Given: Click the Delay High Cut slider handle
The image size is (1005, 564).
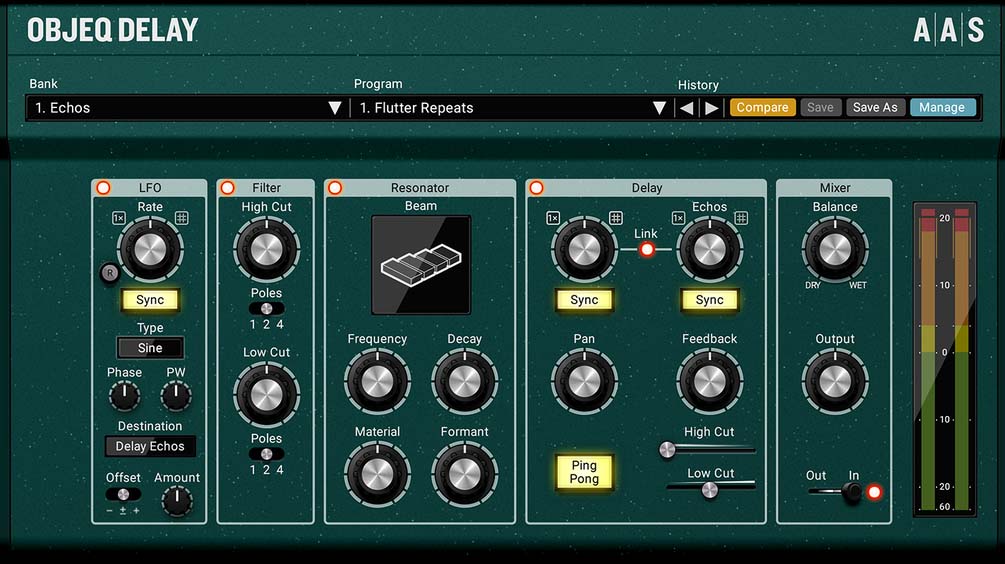Looking at the screenshot, I should (x=667, y=450).
